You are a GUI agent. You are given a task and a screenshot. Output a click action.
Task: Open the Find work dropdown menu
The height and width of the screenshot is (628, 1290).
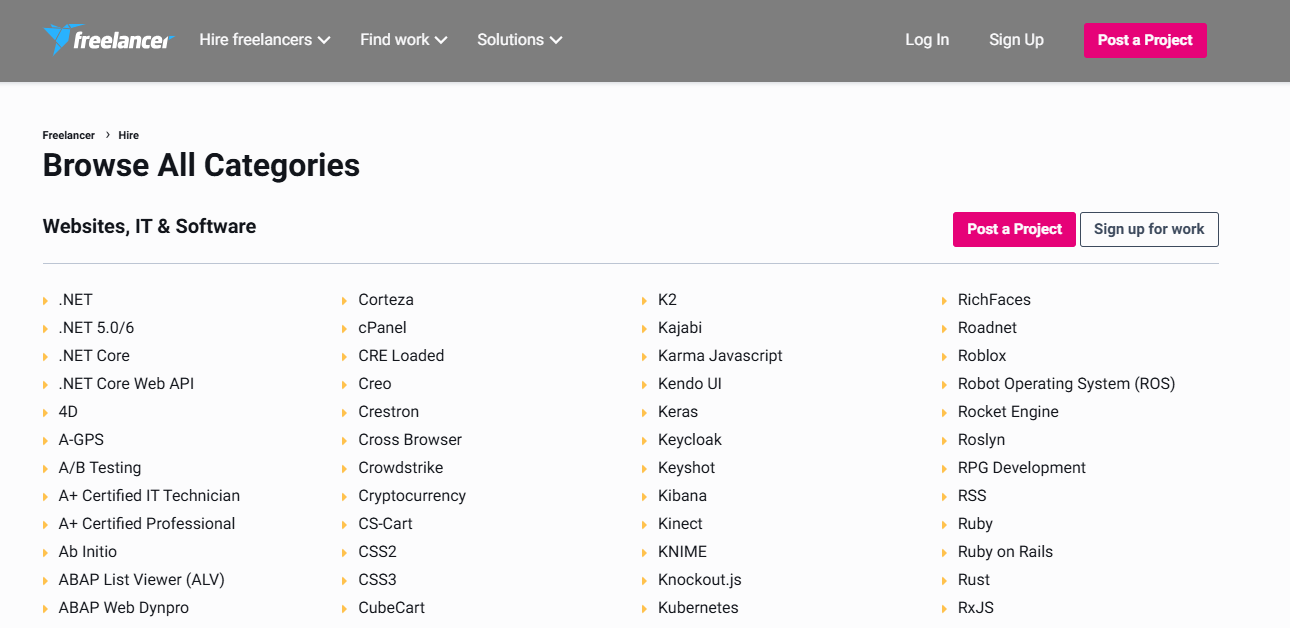pyautogui.click(x=403, y=40)
